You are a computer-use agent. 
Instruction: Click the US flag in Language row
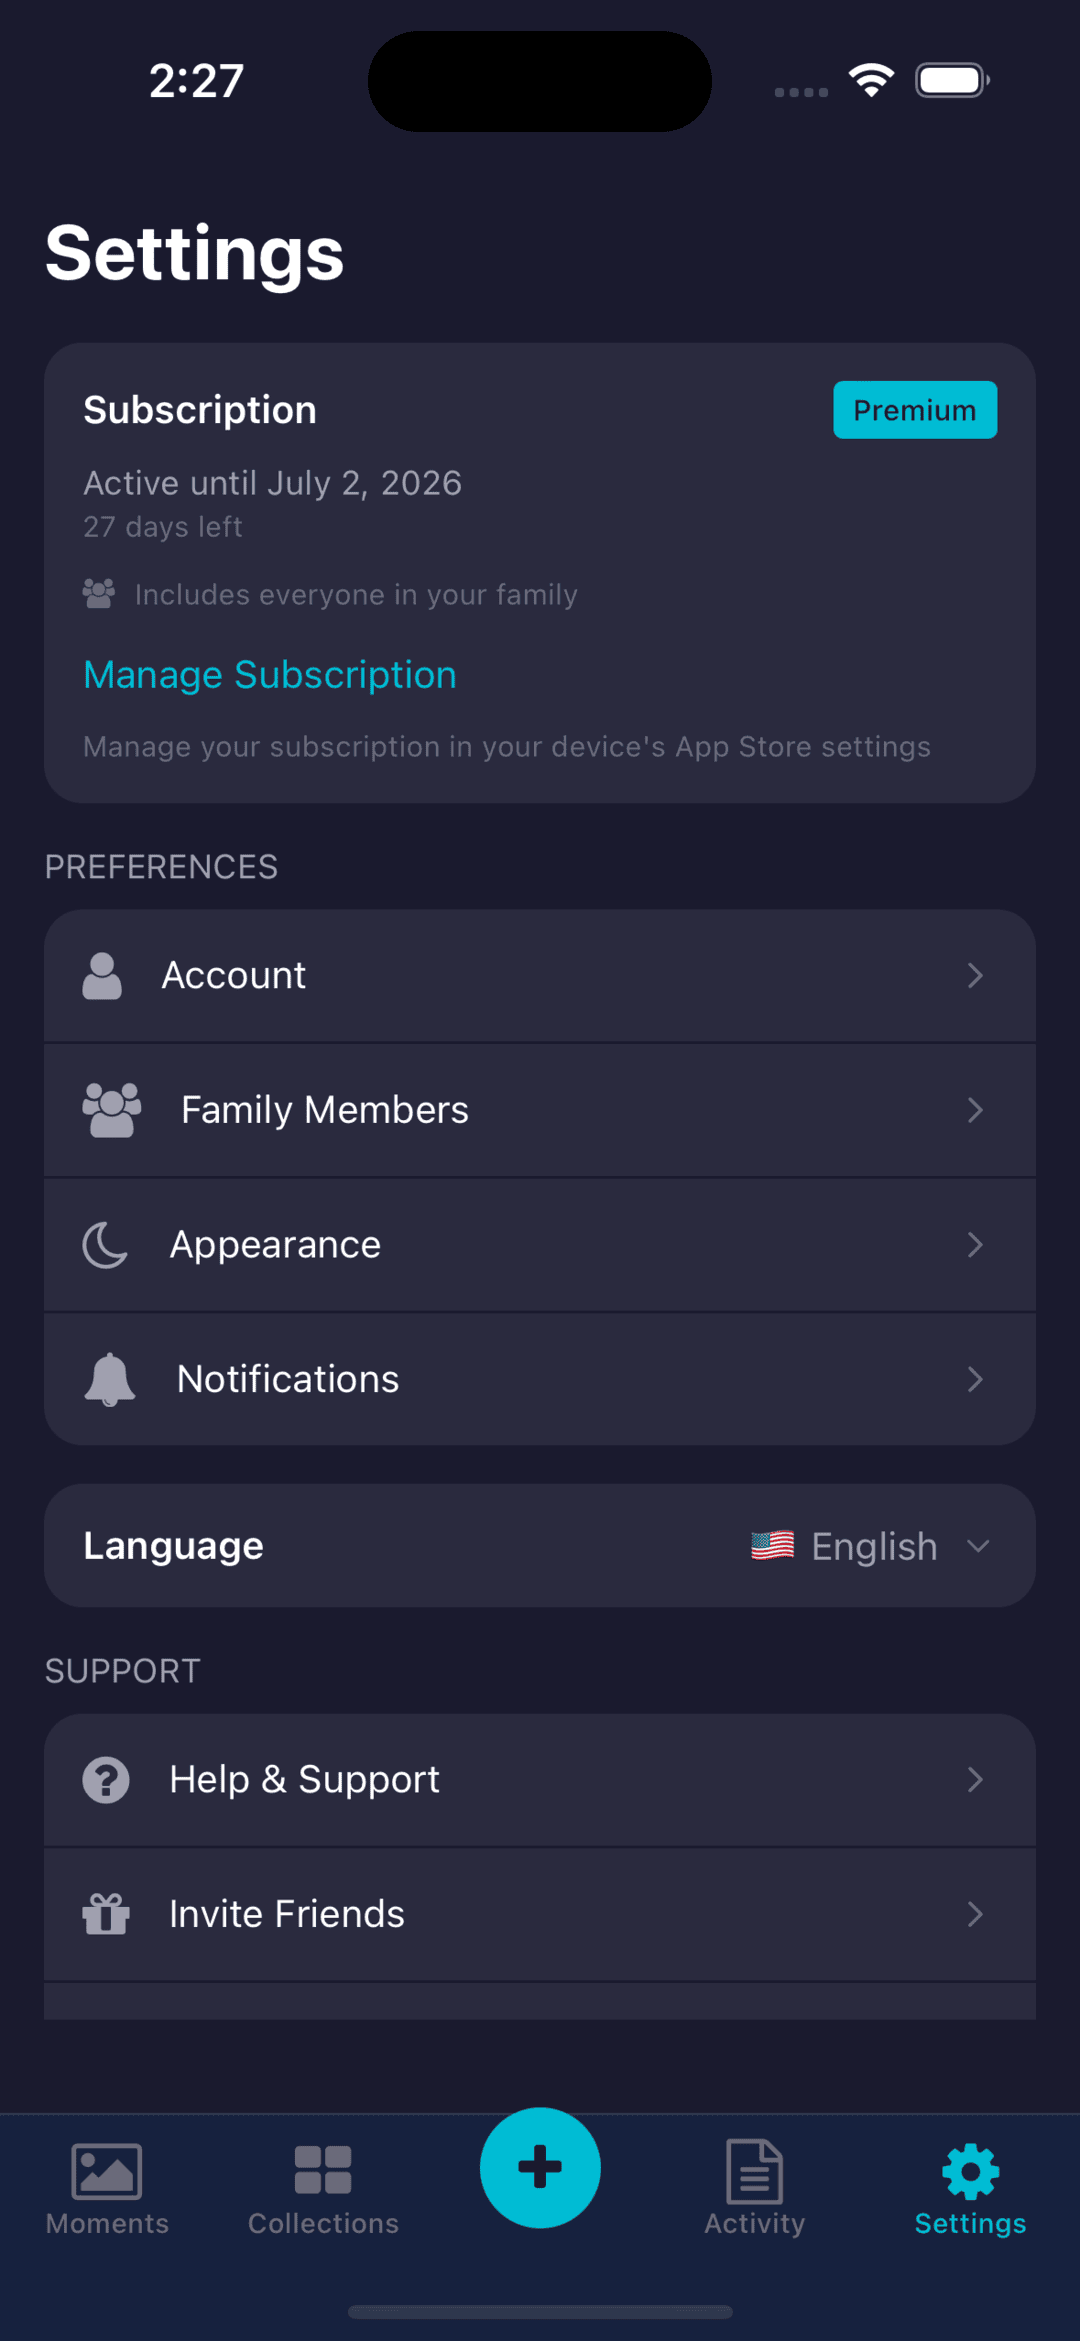pos(773,1546)
